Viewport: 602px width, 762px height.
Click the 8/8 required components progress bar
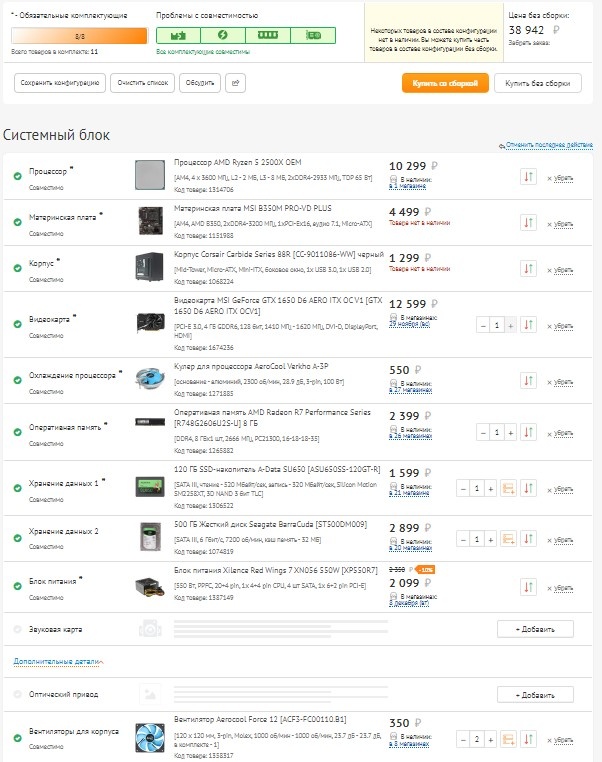click(79, 36)
